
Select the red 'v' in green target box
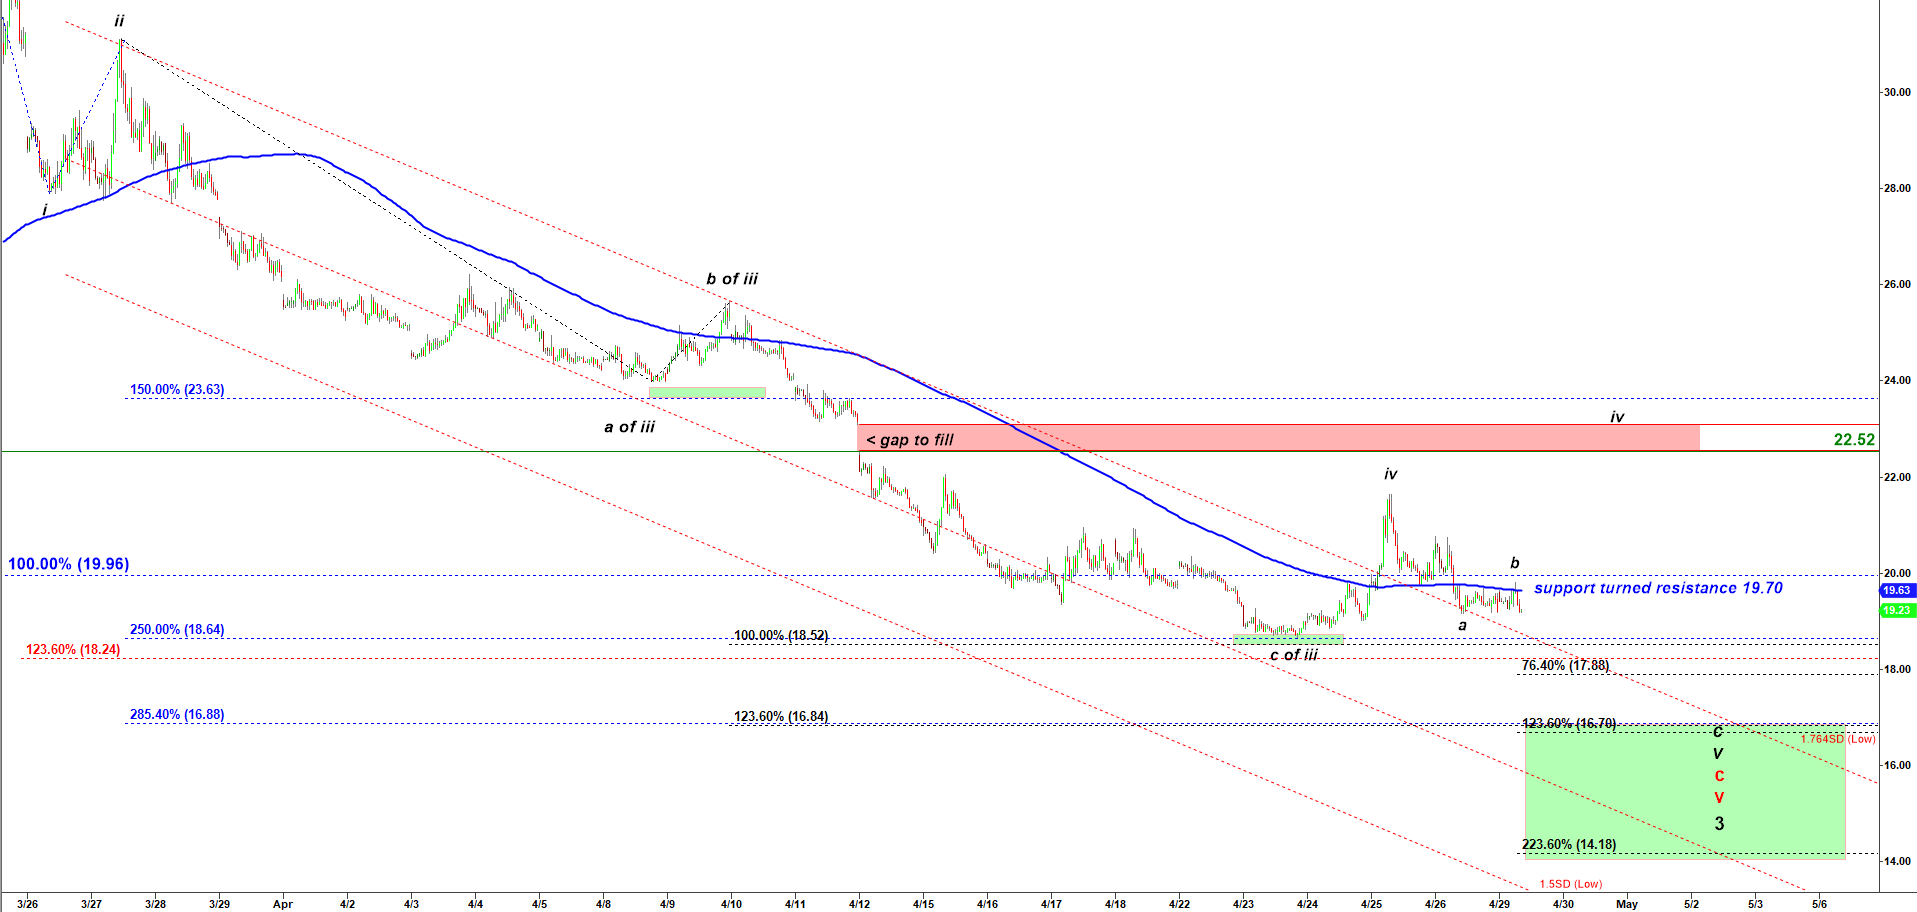click(x=1719, y=798)
